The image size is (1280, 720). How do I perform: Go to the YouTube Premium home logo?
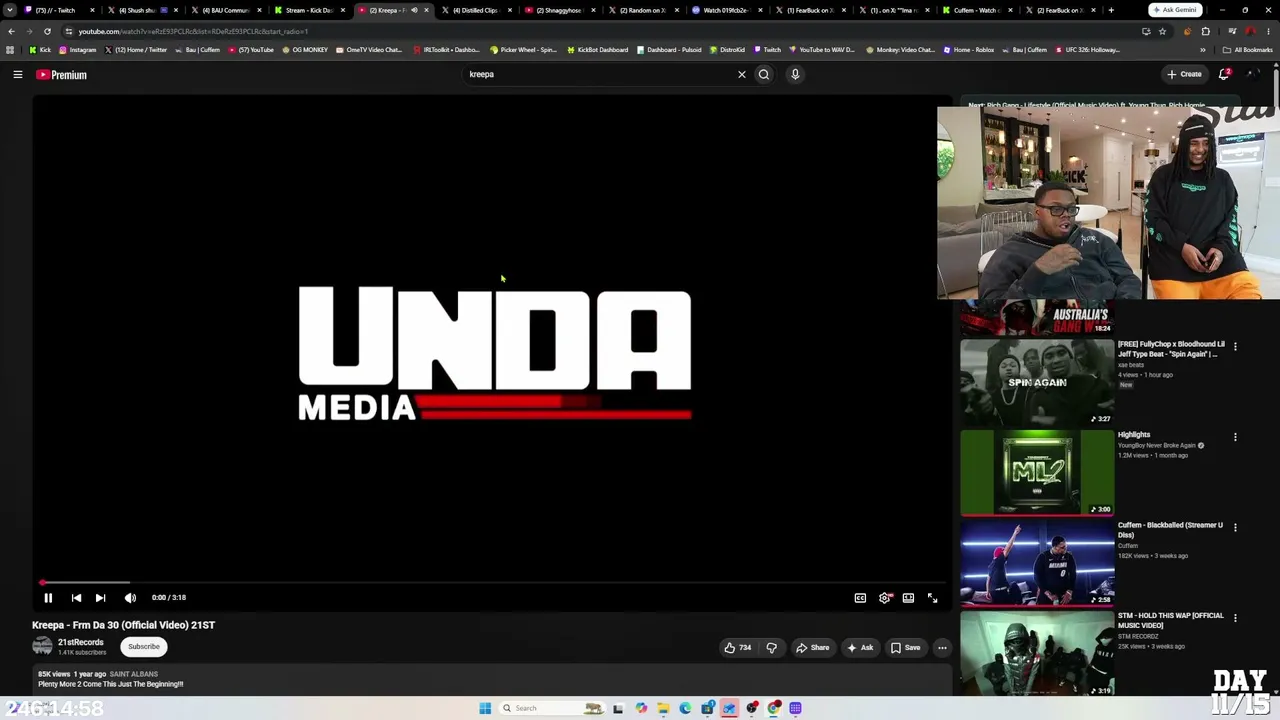tap(62, 75)
